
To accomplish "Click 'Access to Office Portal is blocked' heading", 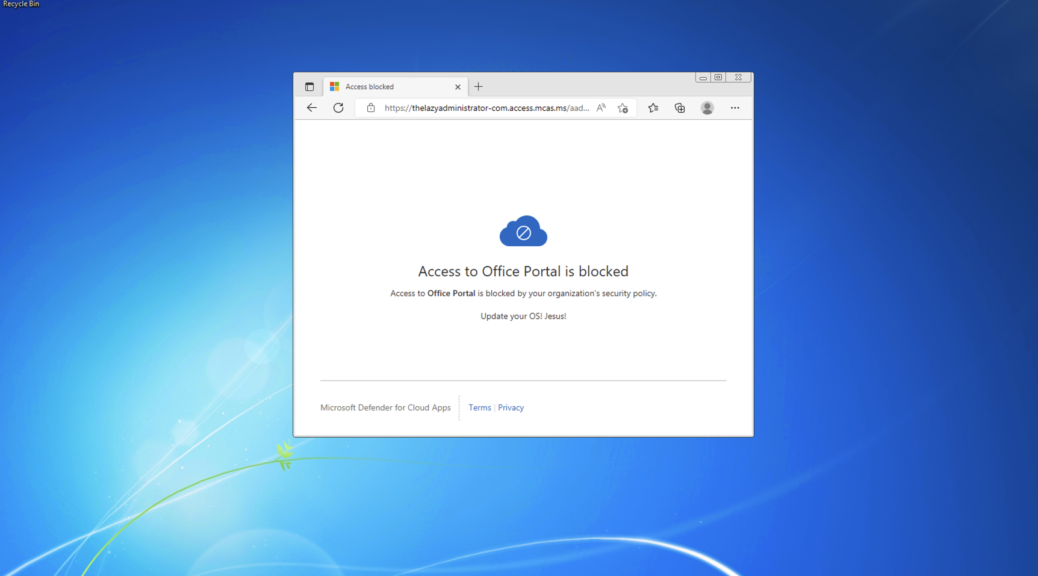I will click(x=523, y=271).
